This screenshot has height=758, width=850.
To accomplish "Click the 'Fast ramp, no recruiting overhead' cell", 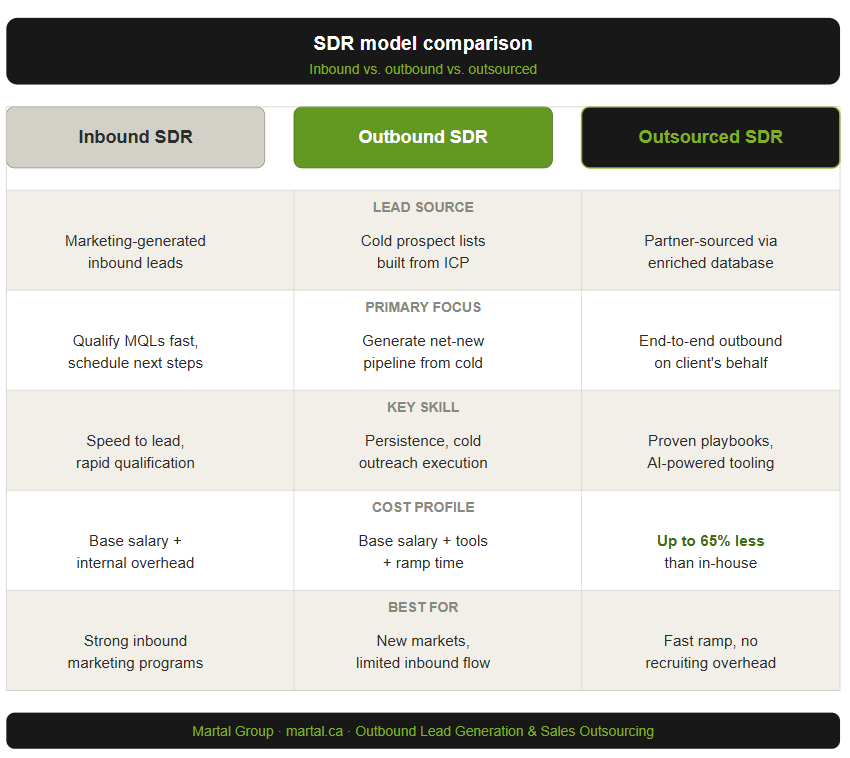I will click(x=710, y=652).
